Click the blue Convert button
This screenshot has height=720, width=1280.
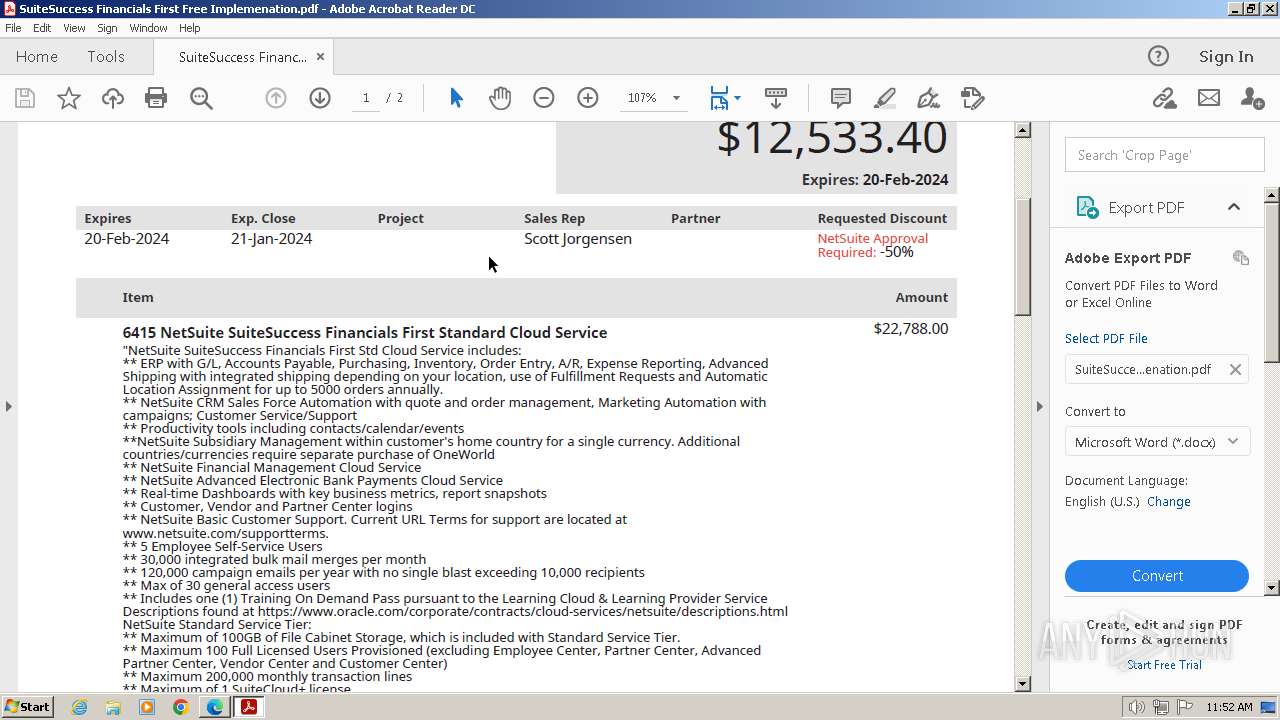coord(1157,576)
